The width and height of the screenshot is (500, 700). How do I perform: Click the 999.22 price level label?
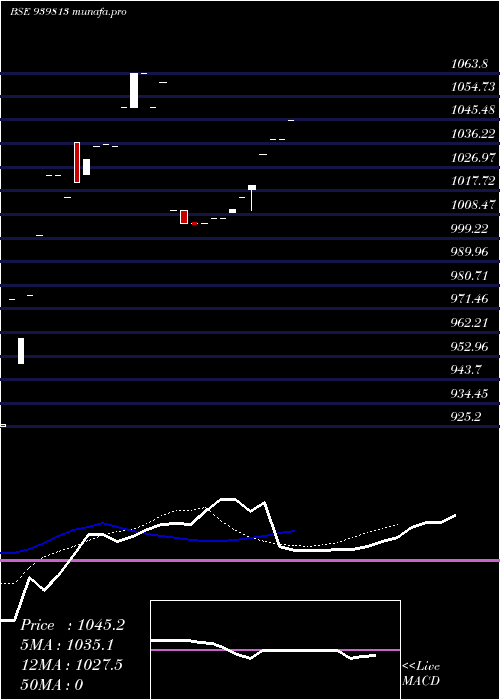click(x=469, y=229)
